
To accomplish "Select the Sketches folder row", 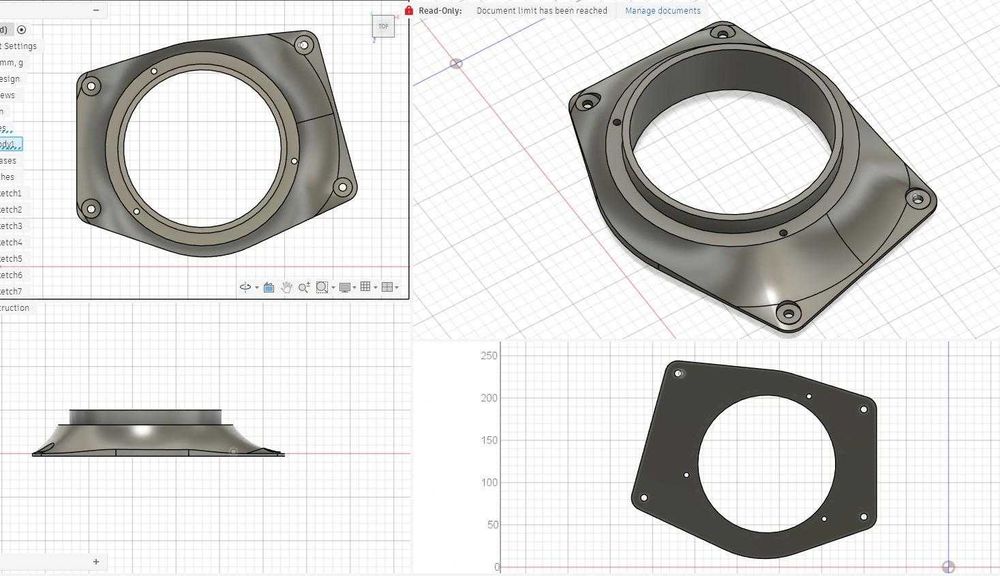I will click(7, 177).
